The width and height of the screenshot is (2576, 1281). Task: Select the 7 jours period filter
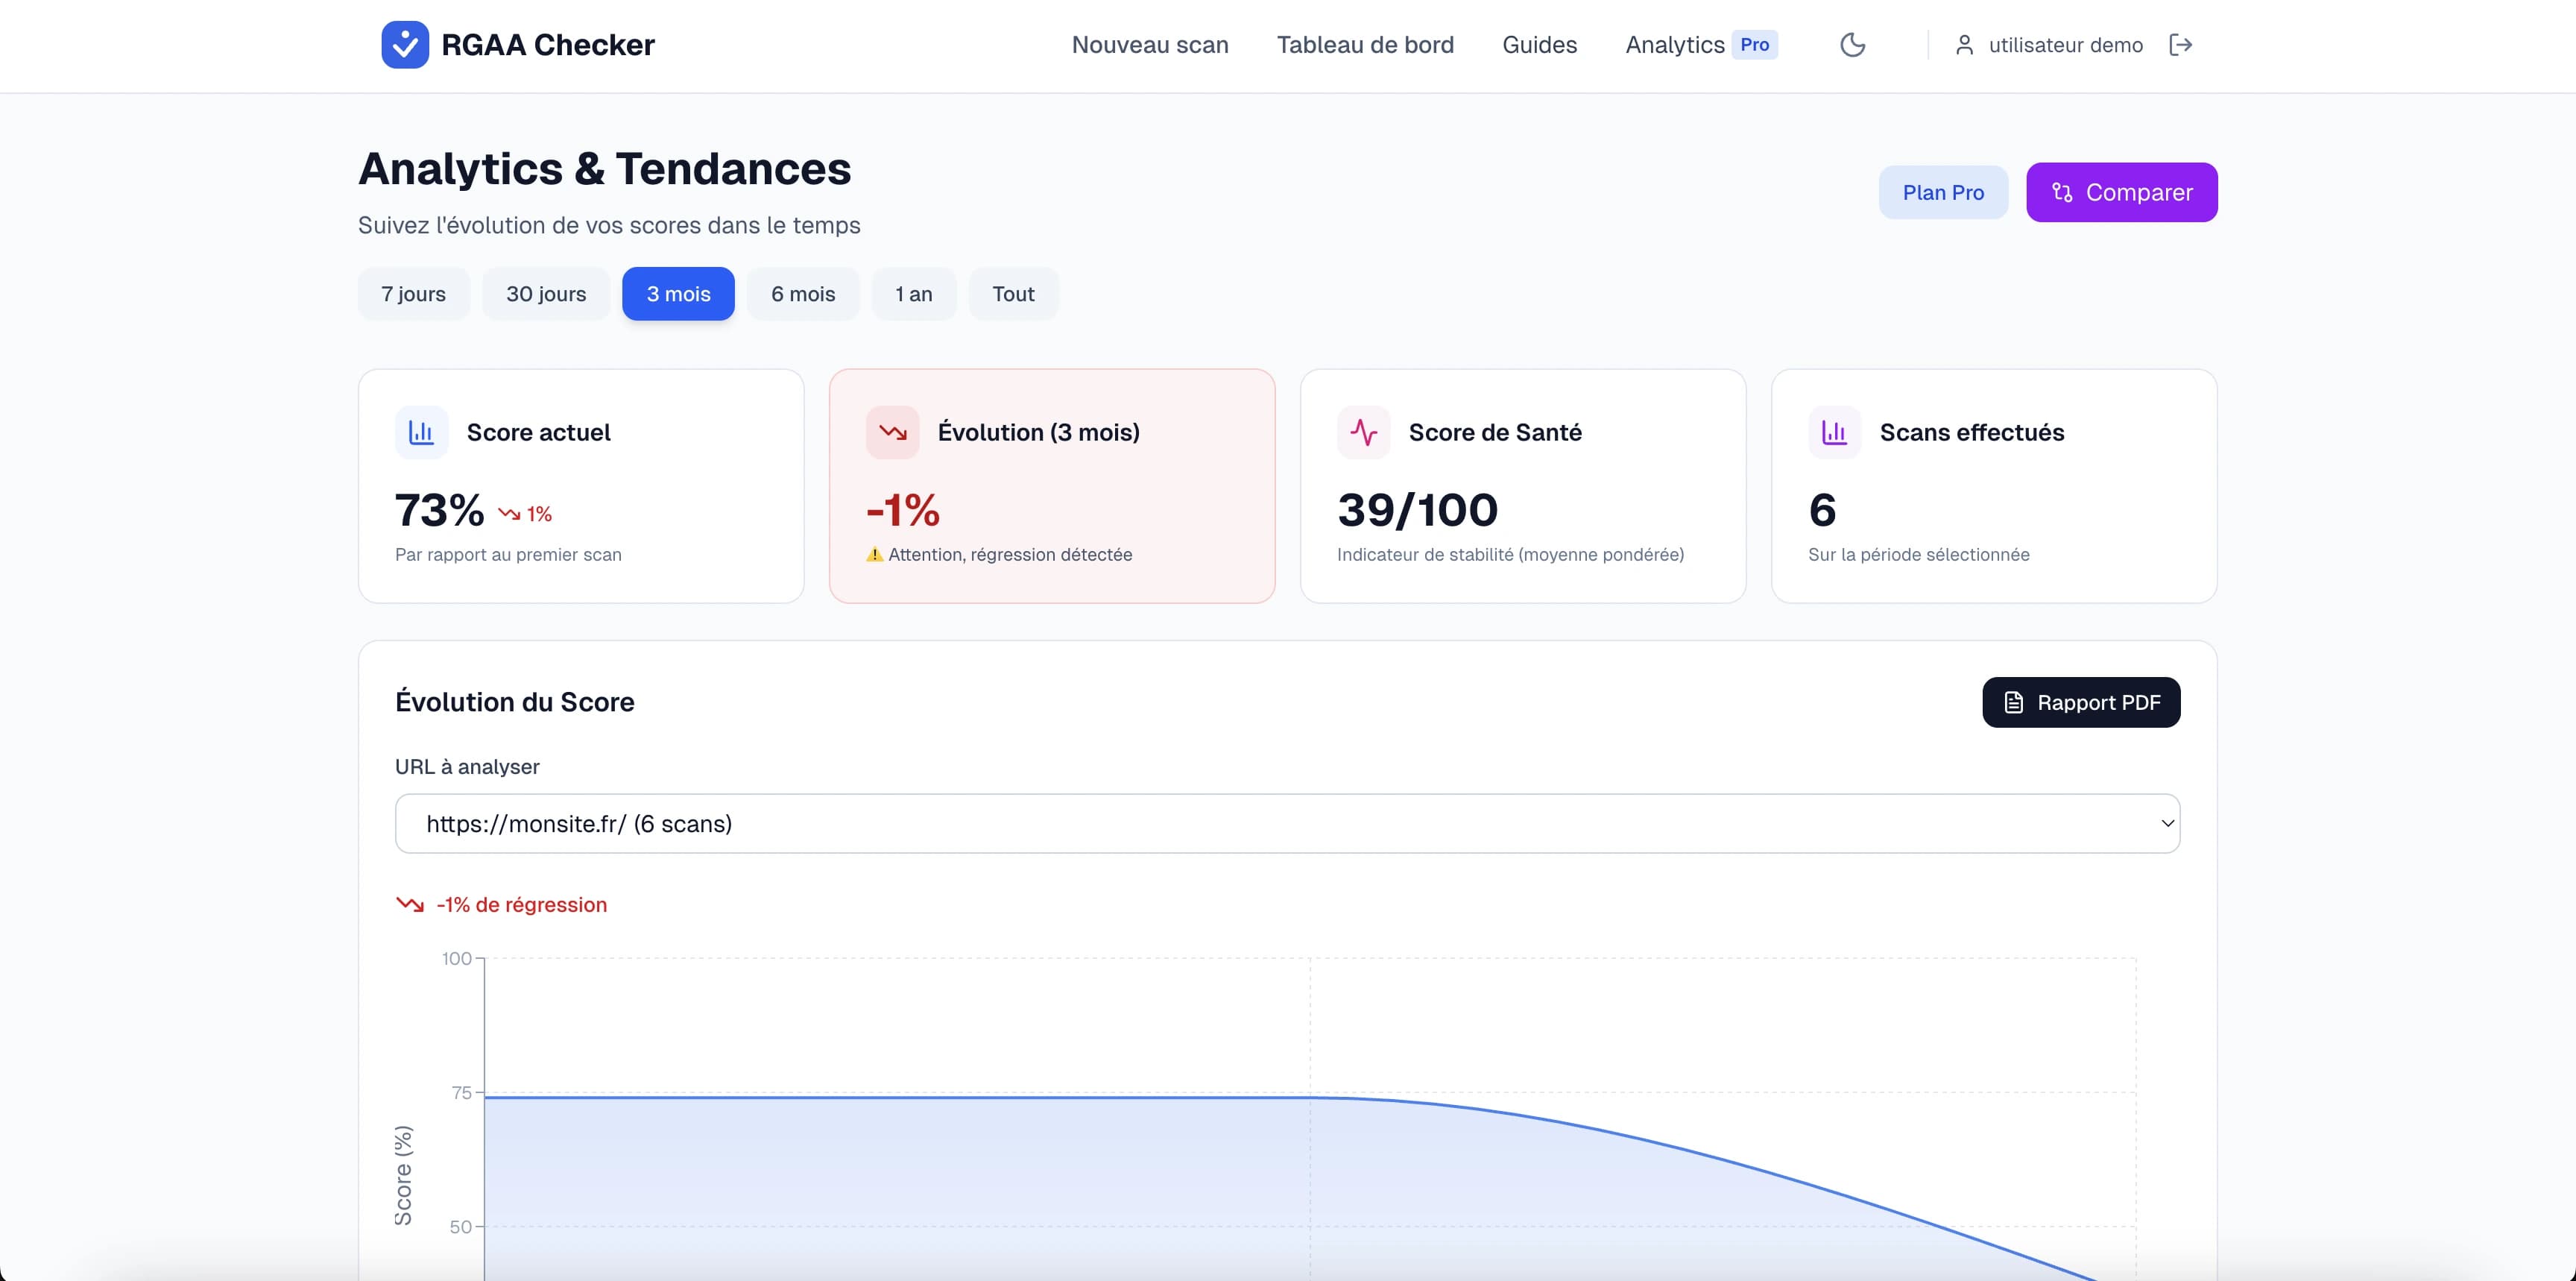click(x=413, y=294)
